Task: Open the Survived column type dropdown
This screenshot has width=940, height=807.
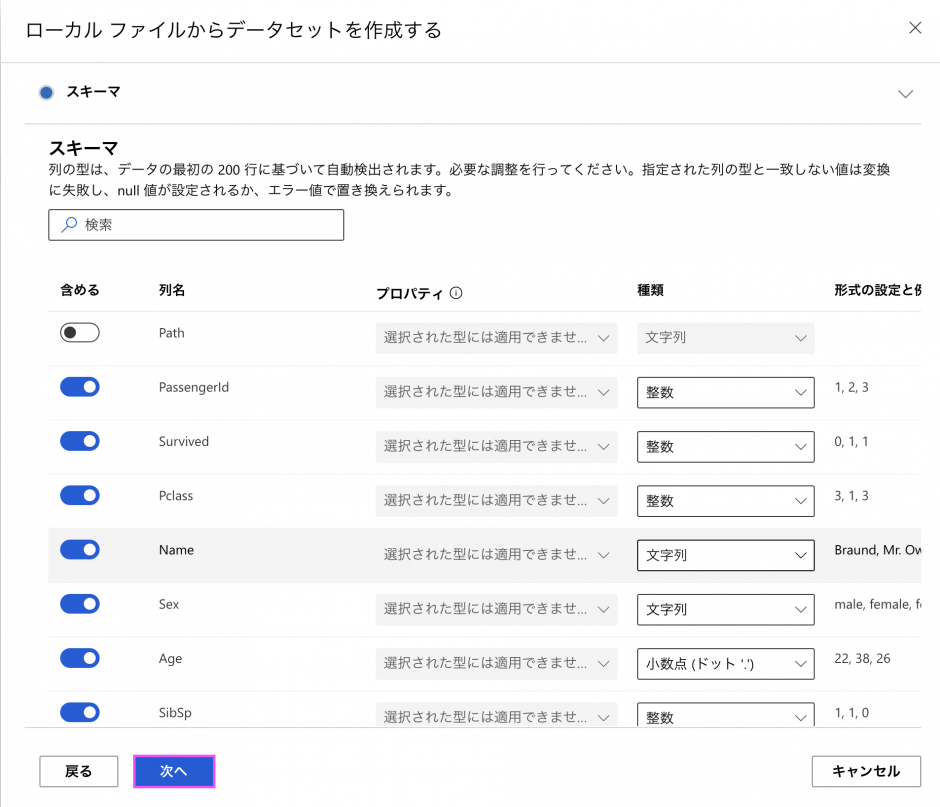Action: coord(725,447)
